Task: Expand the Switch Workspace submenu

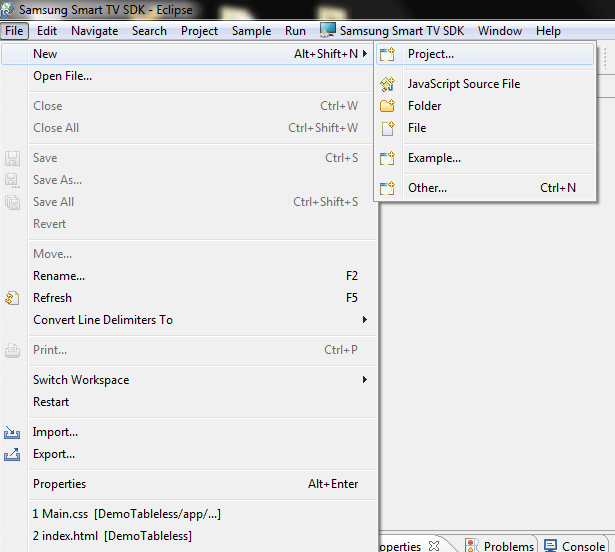Action: coord(365,379)
